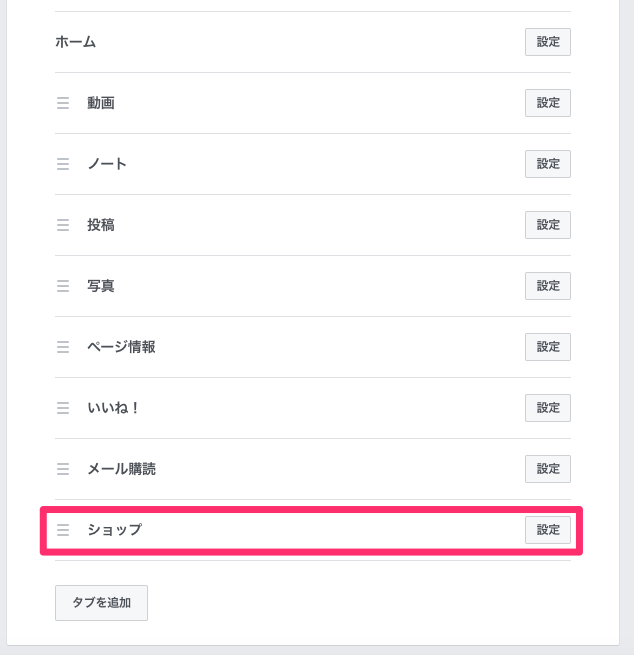Click 設定 next to ページ情報
The height and width of the screenshot is (655, 634).
click(x=547, y=347)
